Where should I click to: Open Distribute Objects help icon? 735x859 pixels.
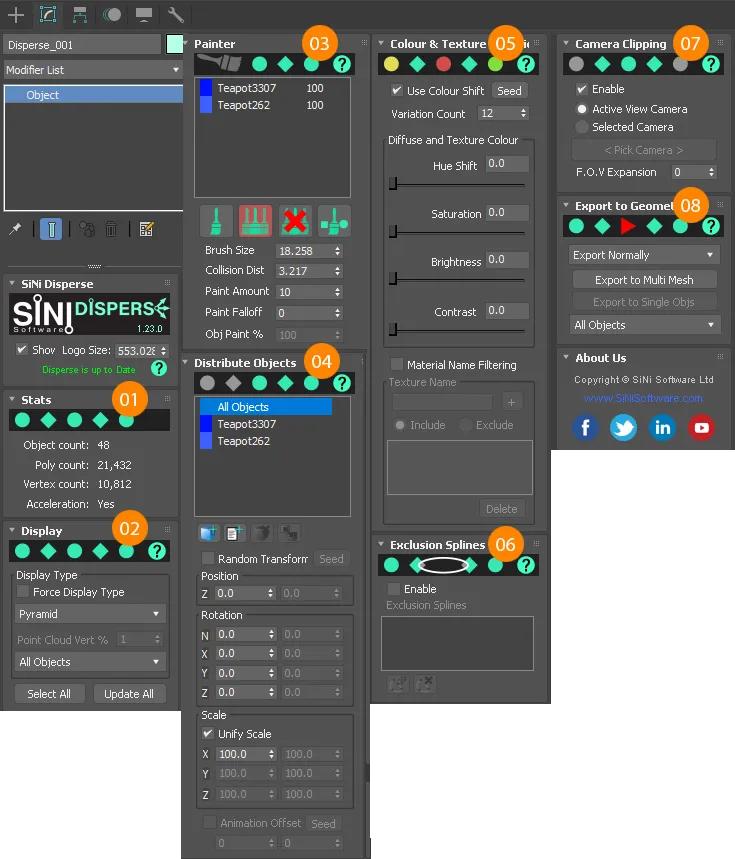point(342,383)
